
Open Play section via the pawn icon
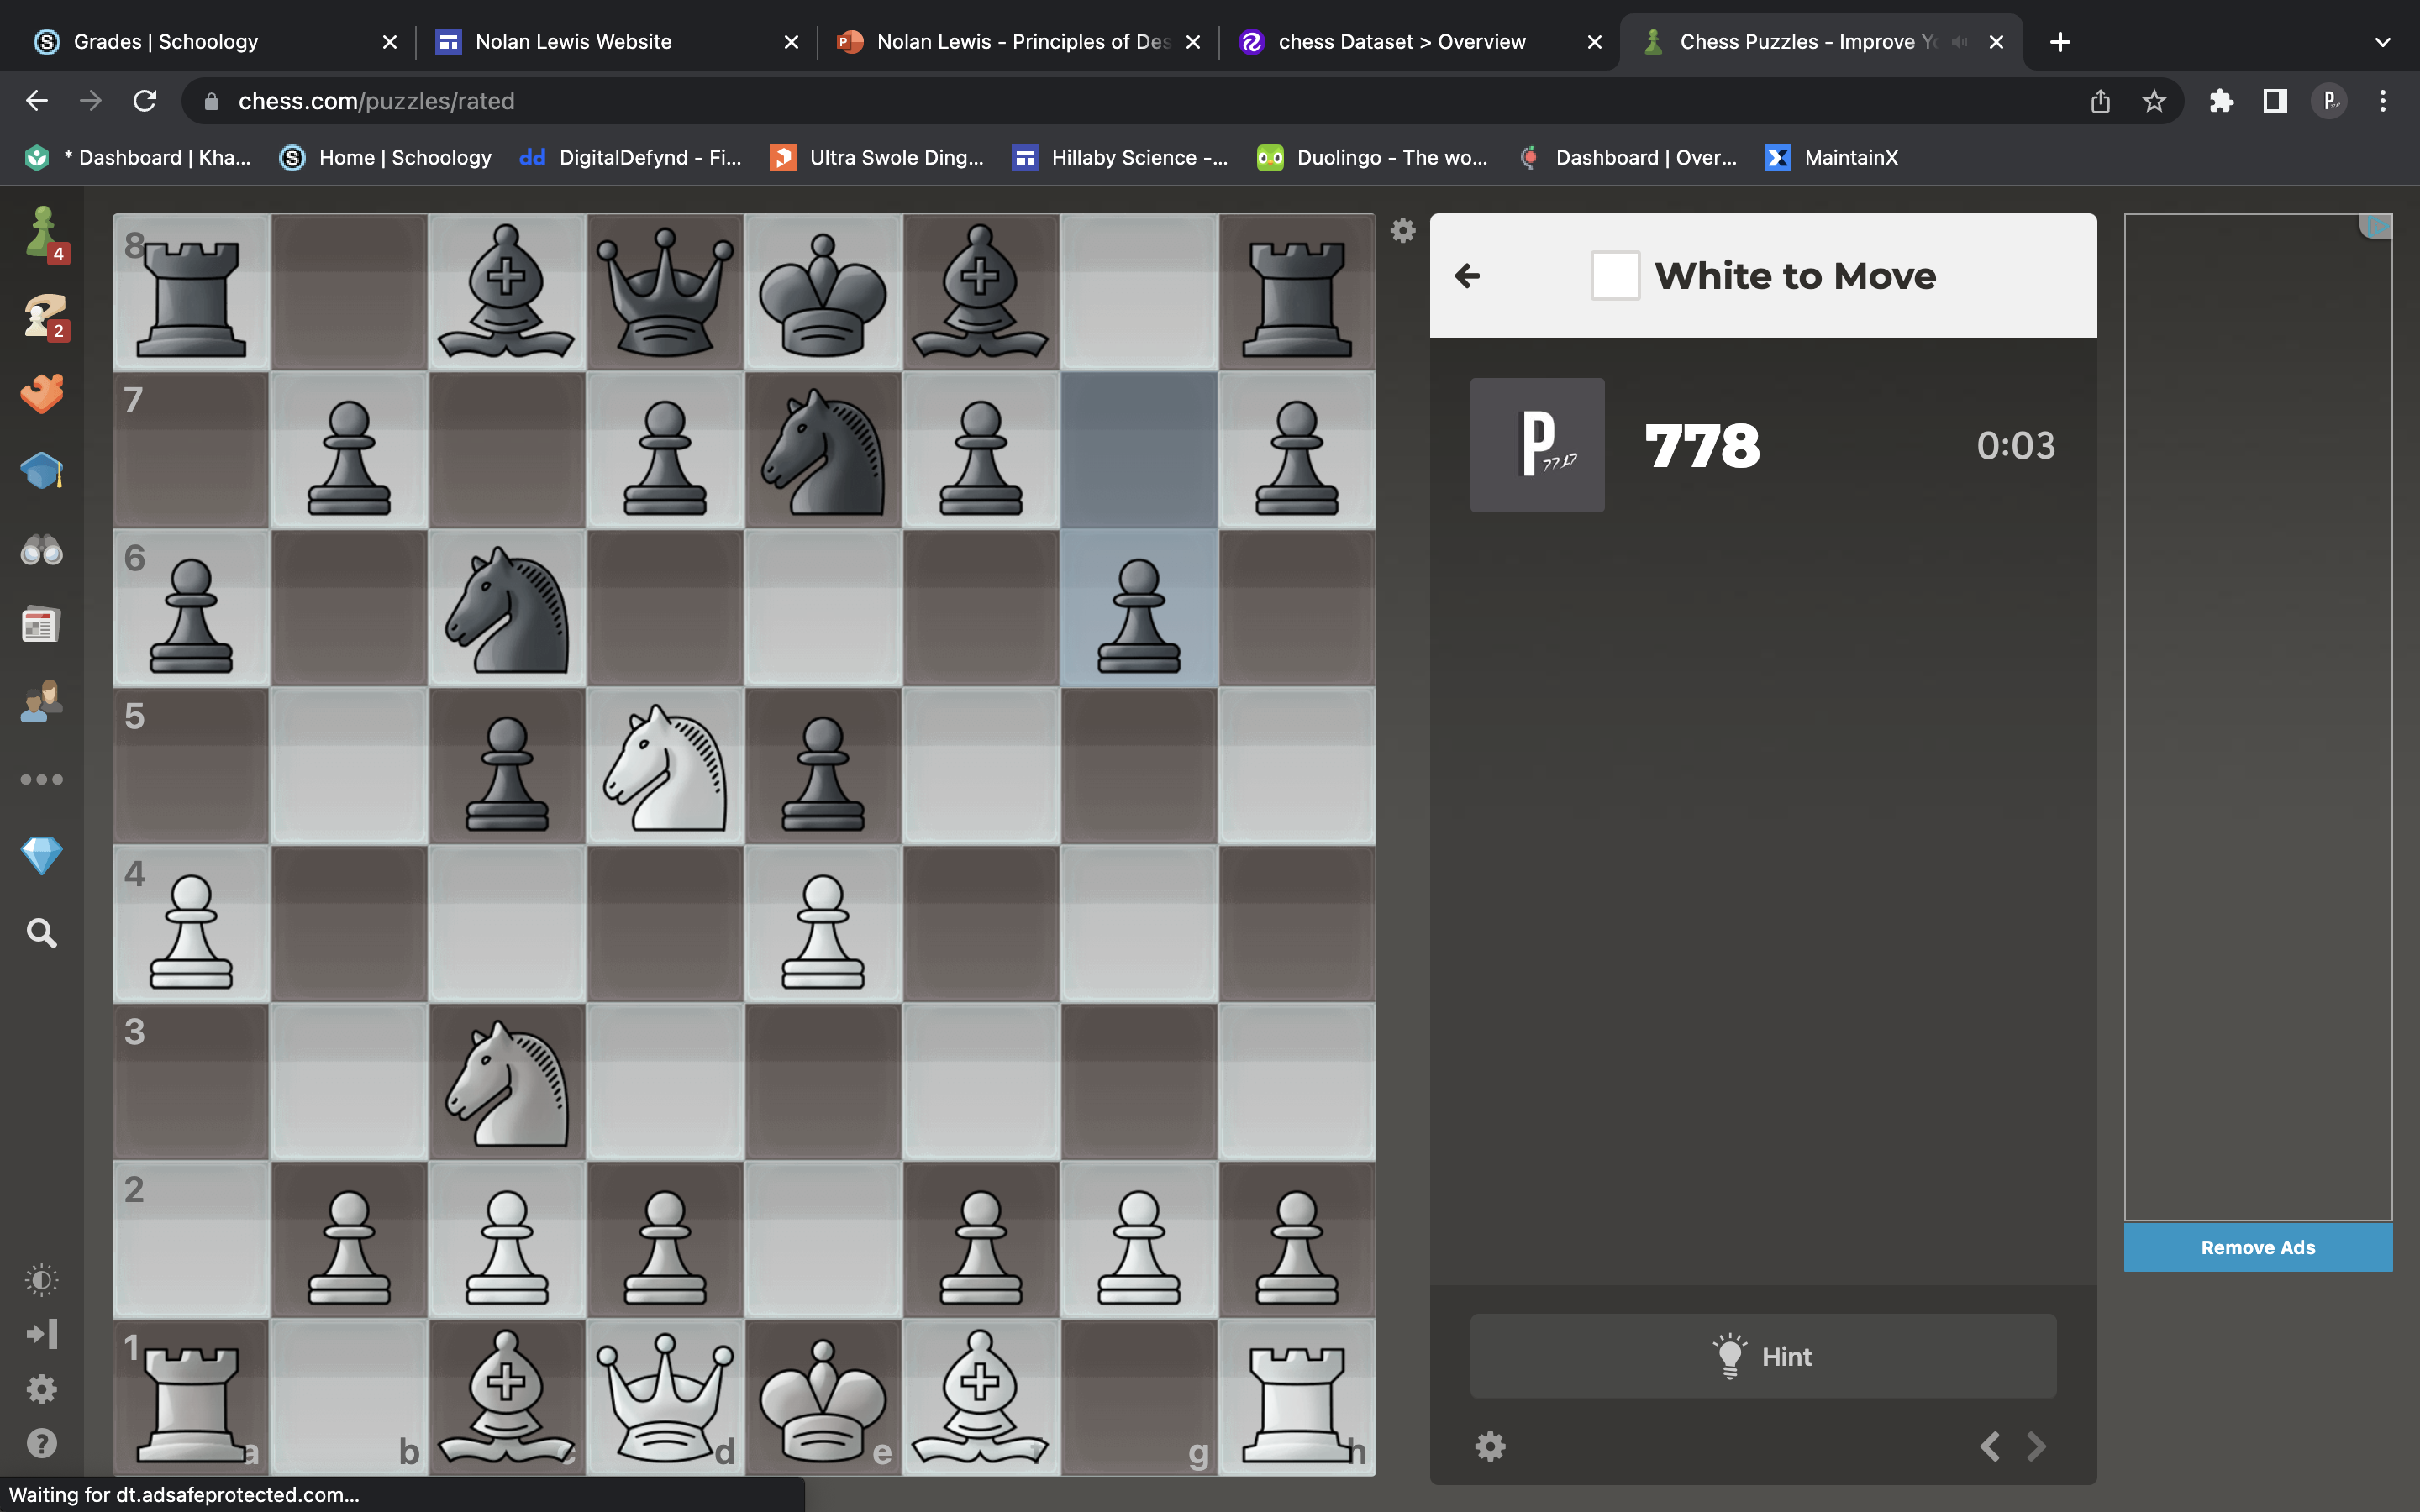(x=42, y=232)
